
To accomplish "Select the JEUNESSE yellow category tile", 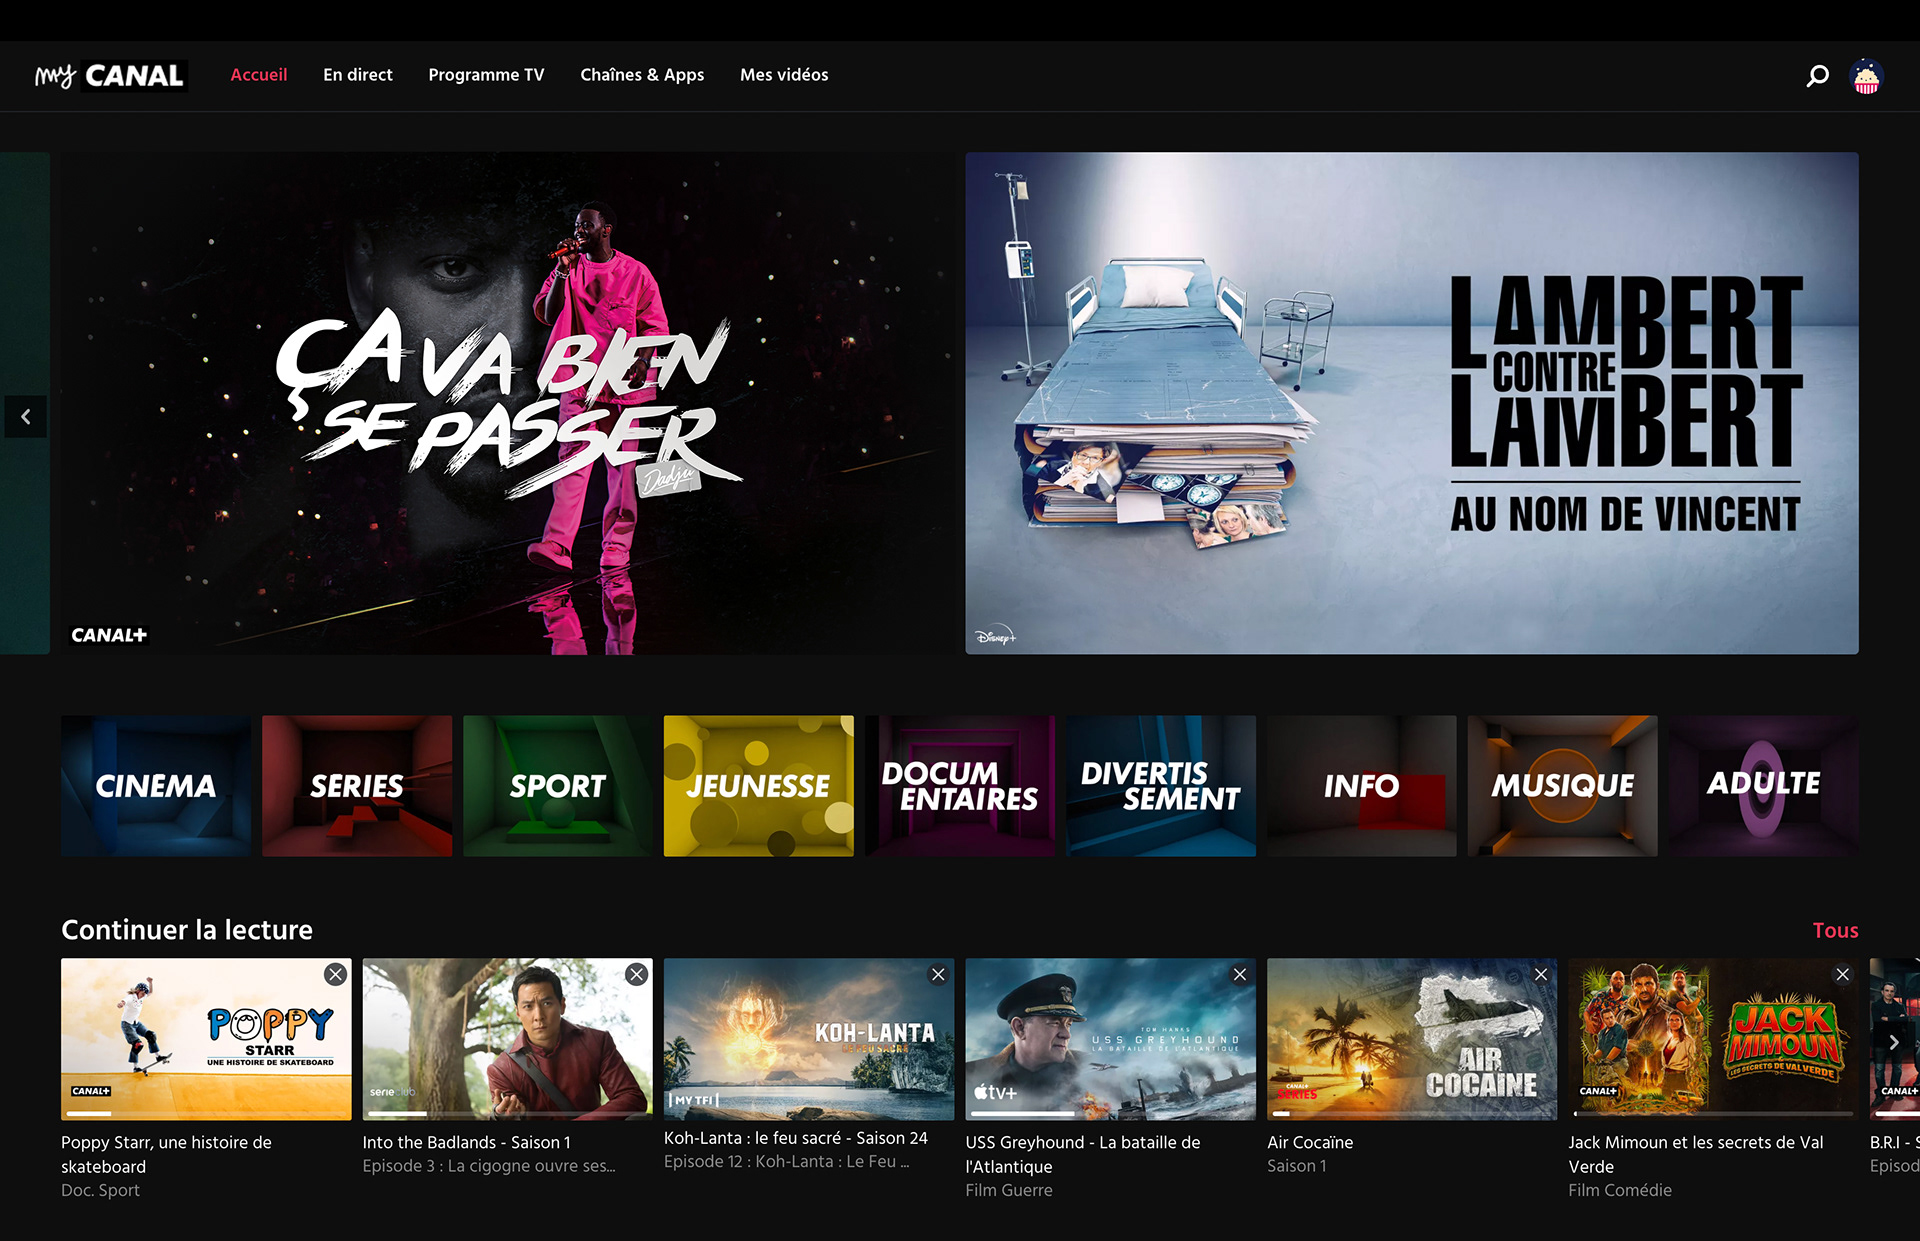I will [758, 786].
